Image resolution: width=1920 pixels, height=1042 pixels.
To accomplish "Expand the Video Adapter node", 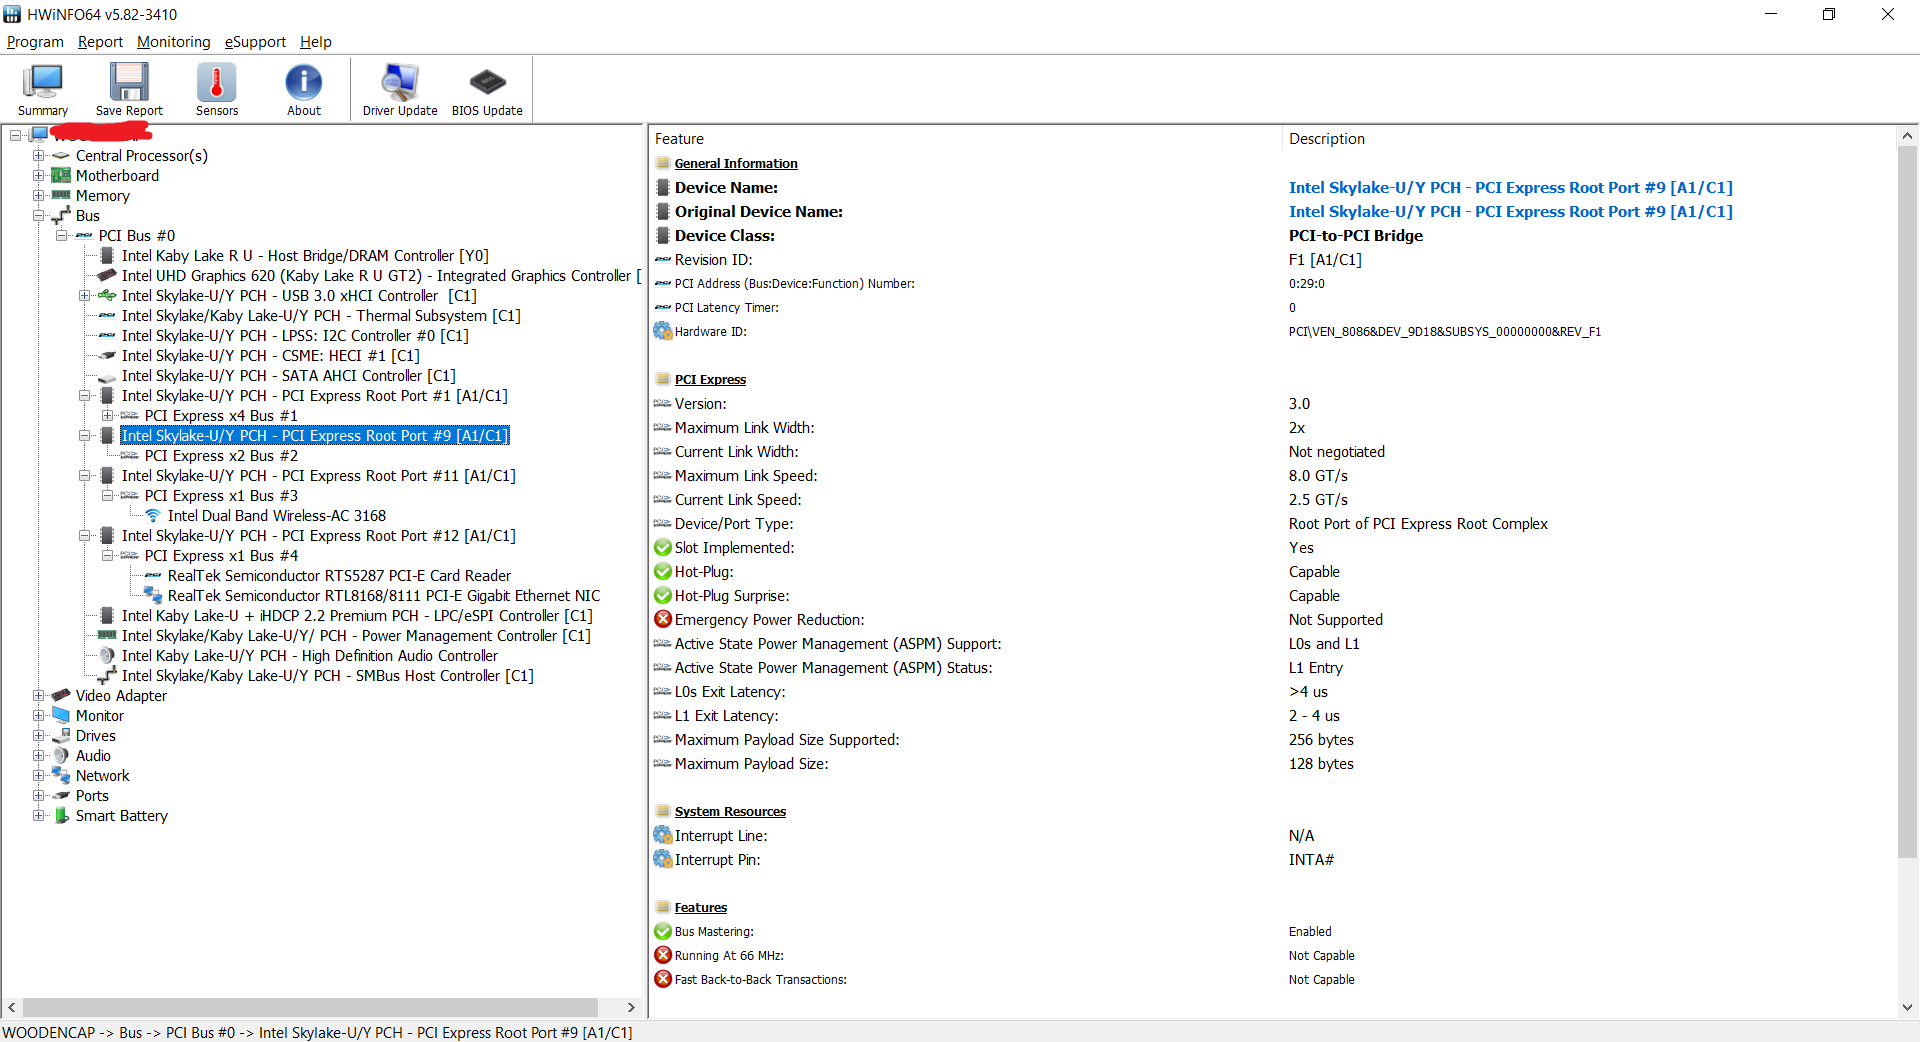I will [38, 696].
